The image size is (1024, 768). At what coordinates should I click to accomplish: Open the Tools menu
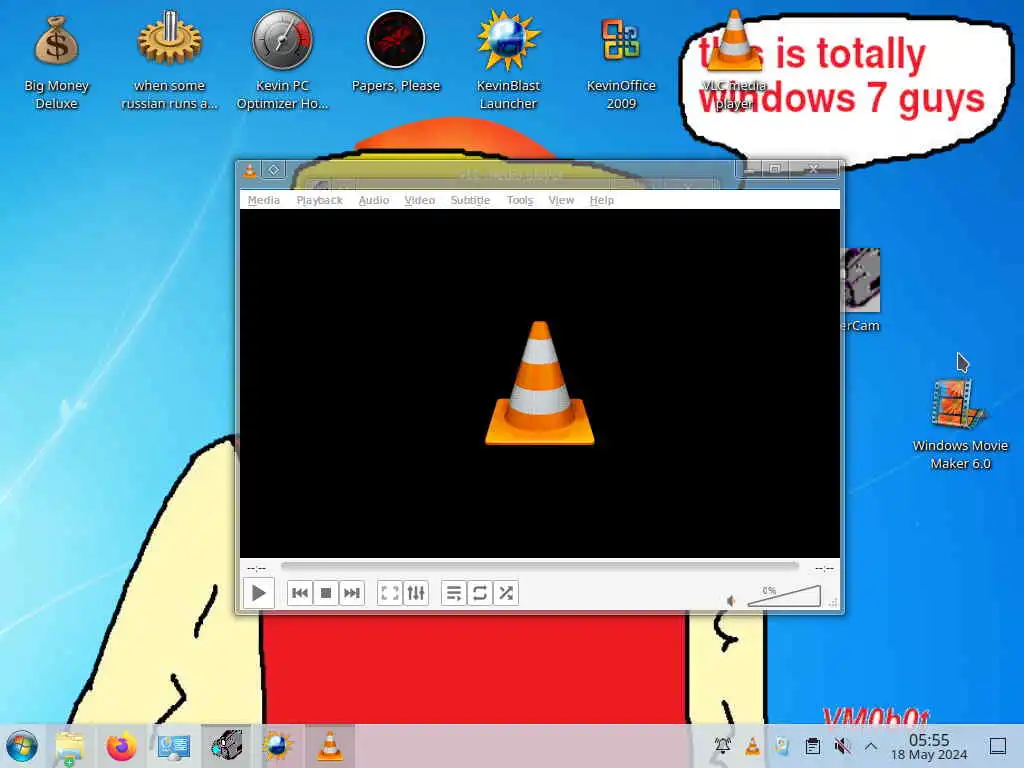point(520,200)
